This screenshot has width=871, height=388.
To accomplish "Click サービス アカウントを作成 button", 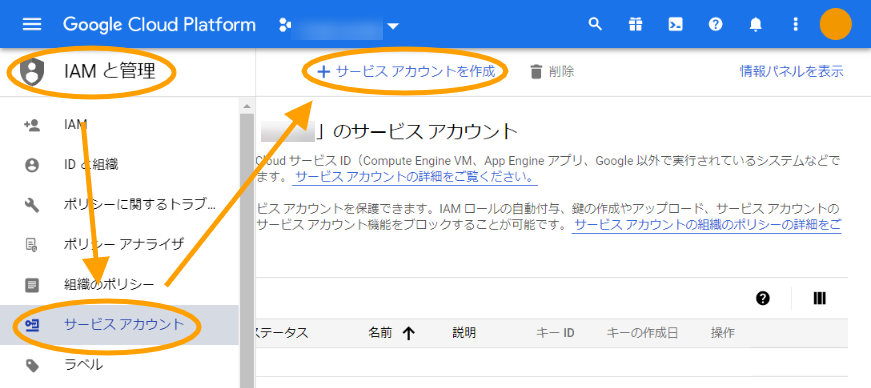I will (406, 72).
